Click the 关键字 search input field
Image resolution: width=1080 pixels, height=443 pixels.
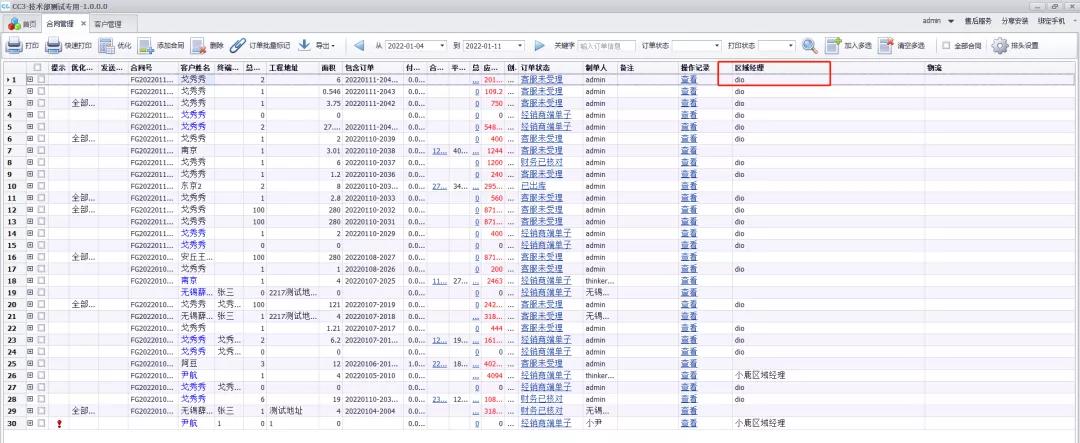tap(606, 46)
